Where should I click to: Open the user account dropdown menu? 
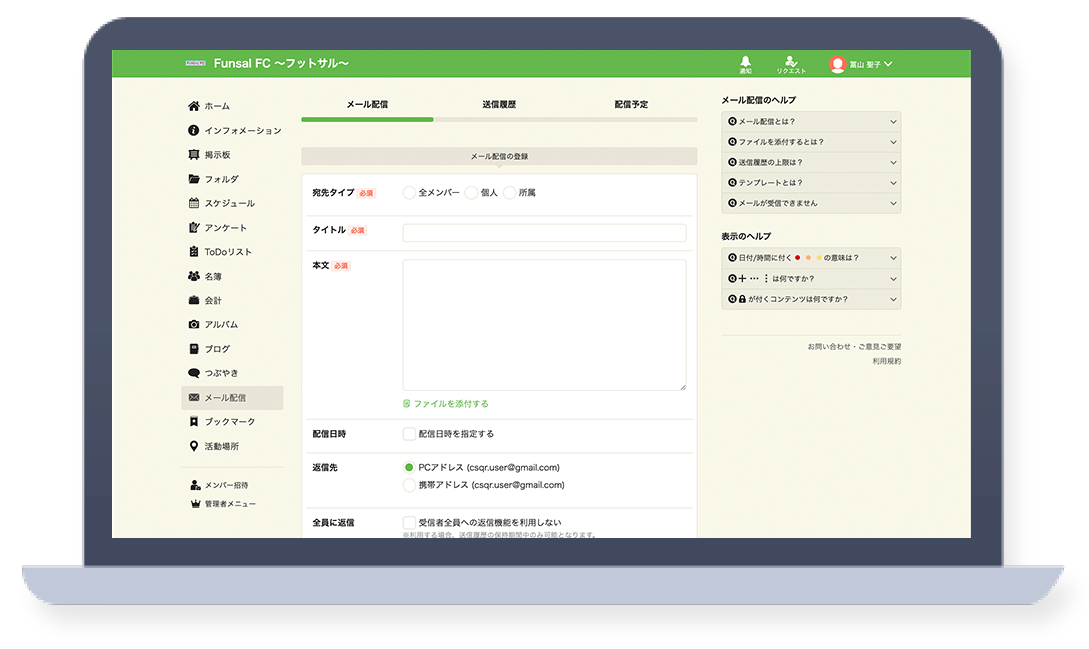[861, 65]
